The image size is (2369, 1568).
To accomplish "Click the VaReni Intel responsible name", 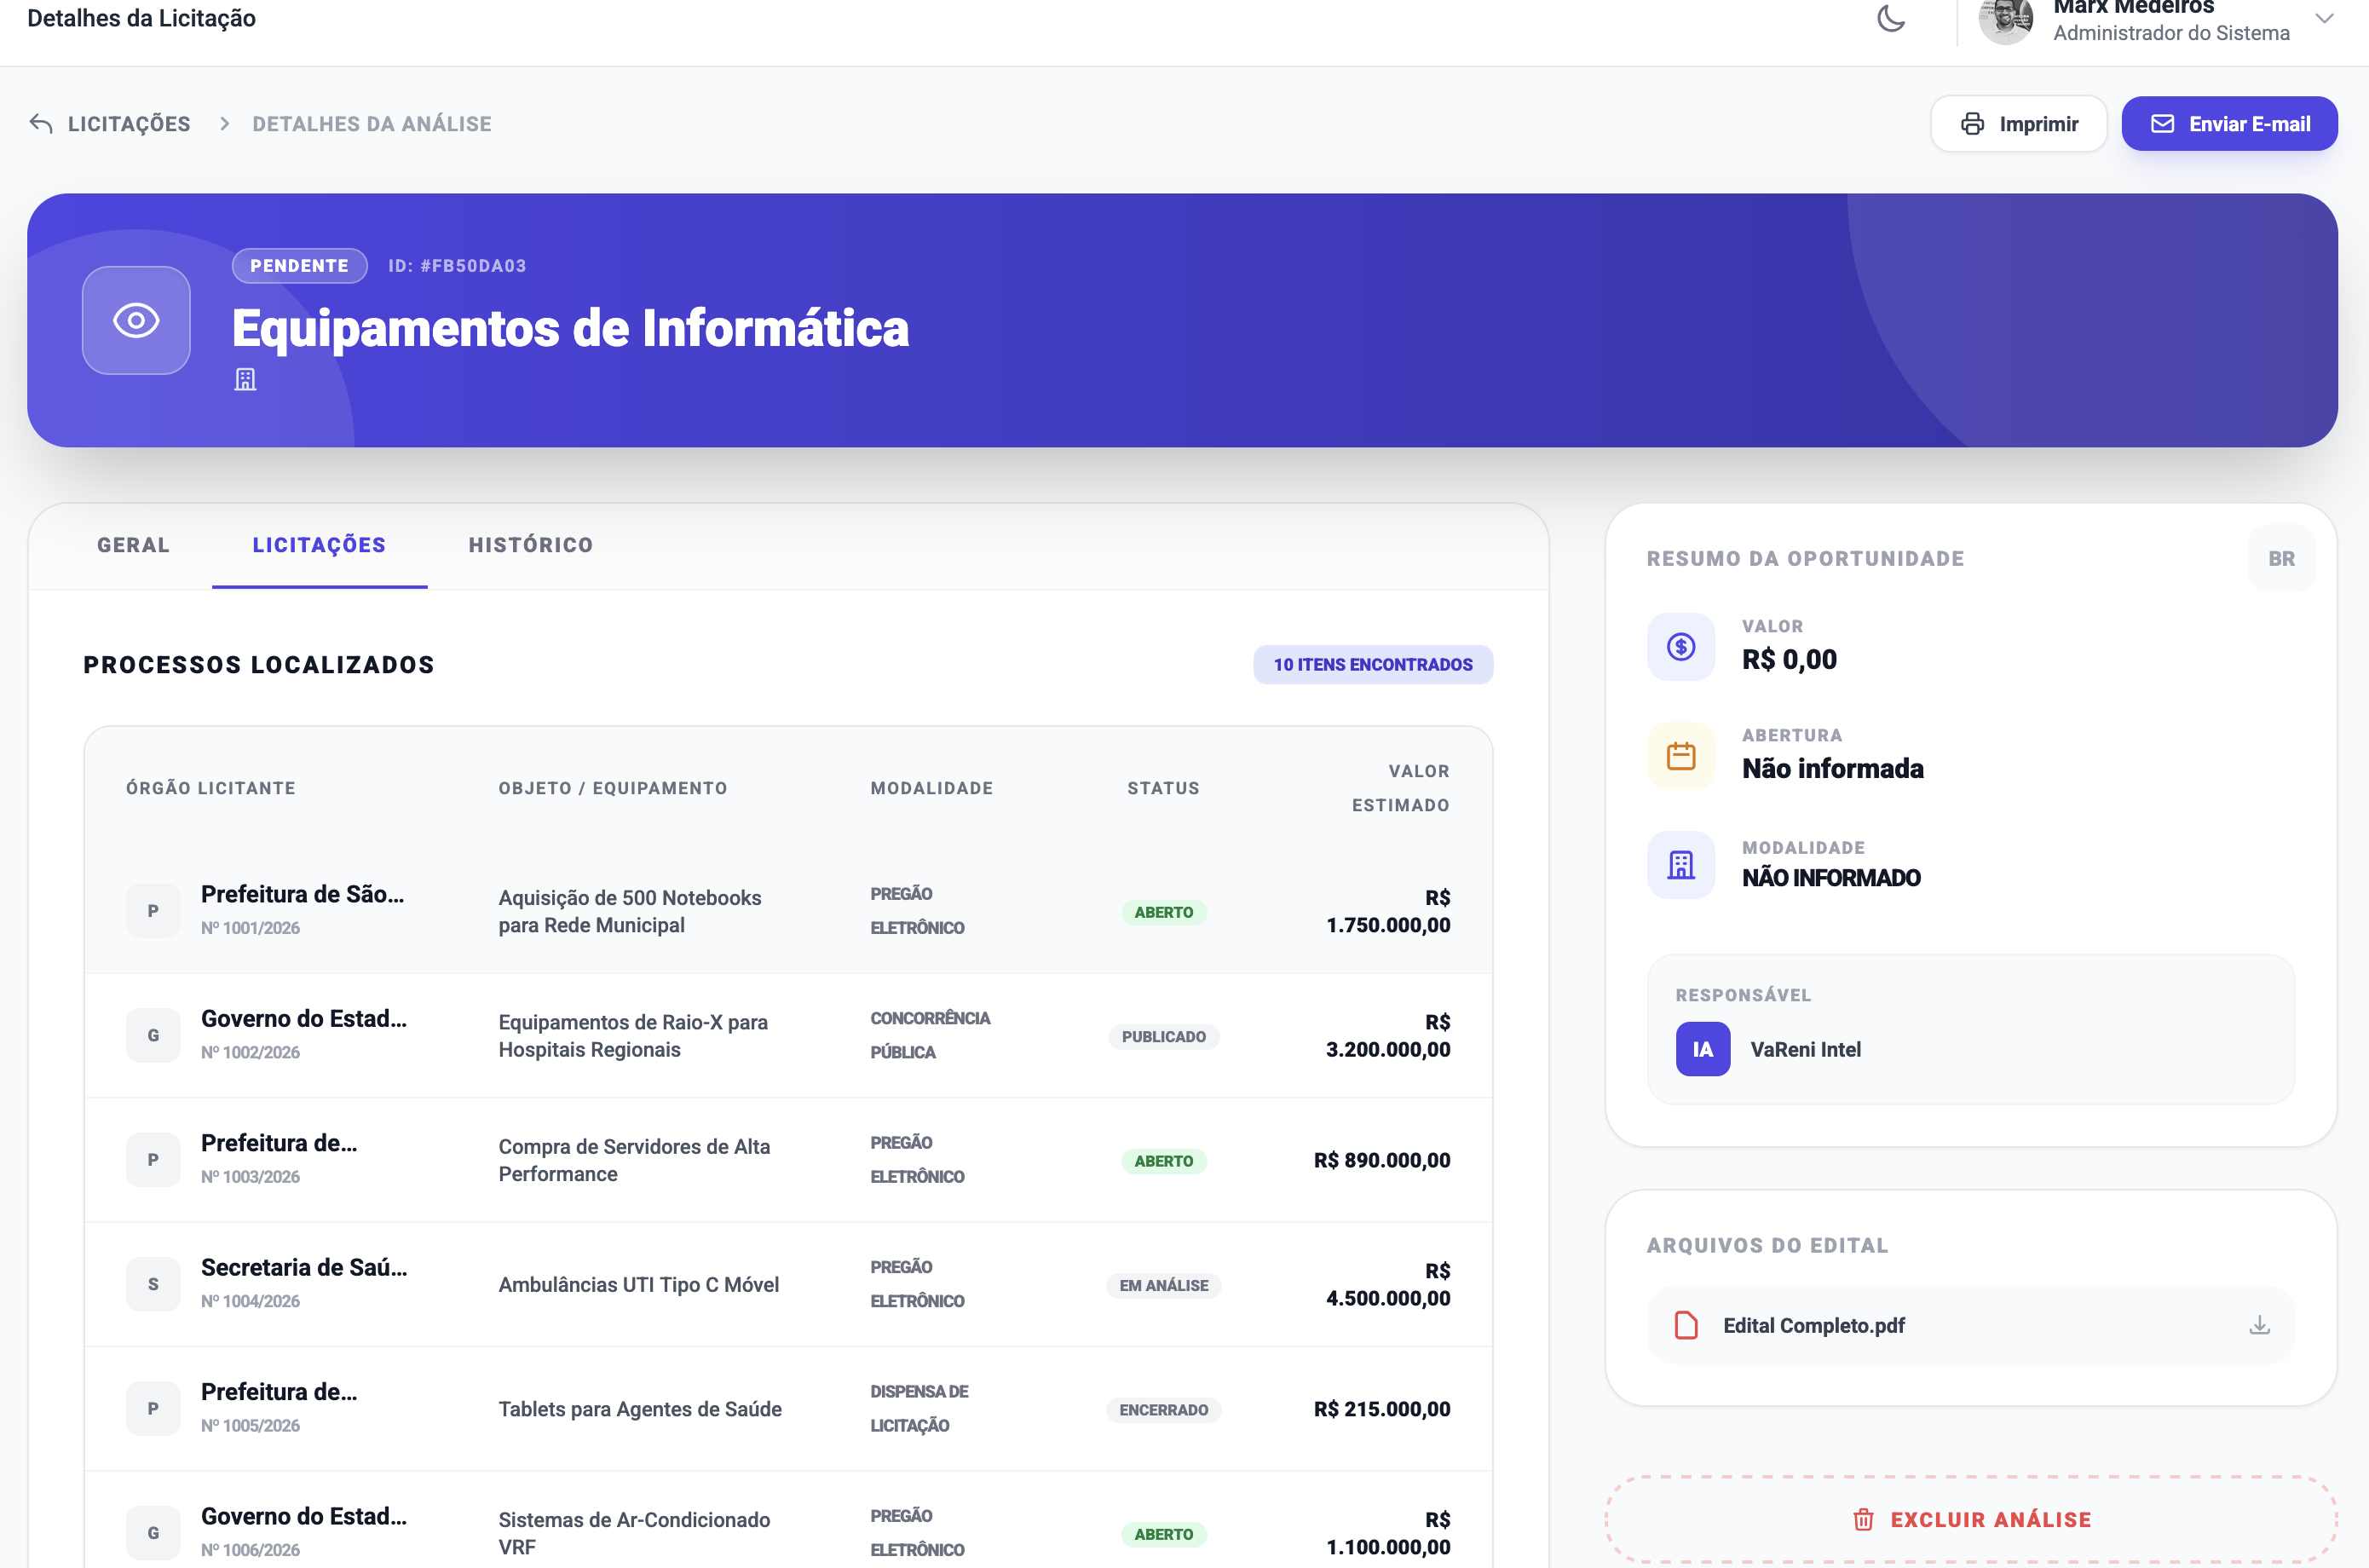I will (1805, 1049).
